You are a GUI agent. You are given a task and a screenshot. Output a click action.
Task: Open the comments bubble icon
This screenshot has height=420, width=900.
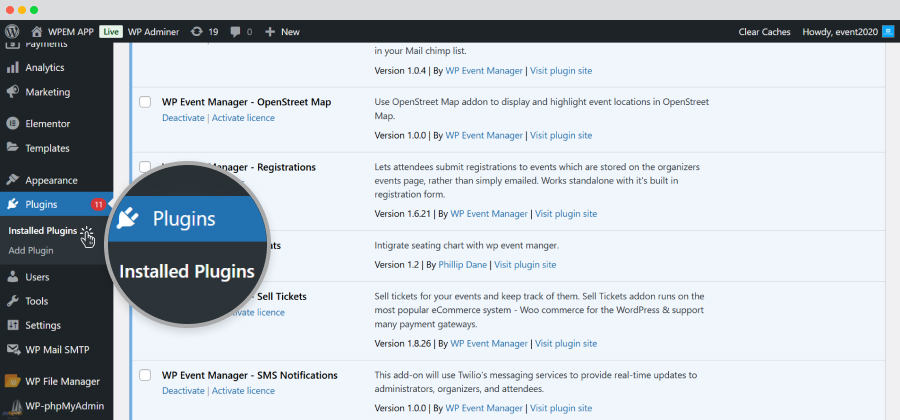(x=235, y=32)
